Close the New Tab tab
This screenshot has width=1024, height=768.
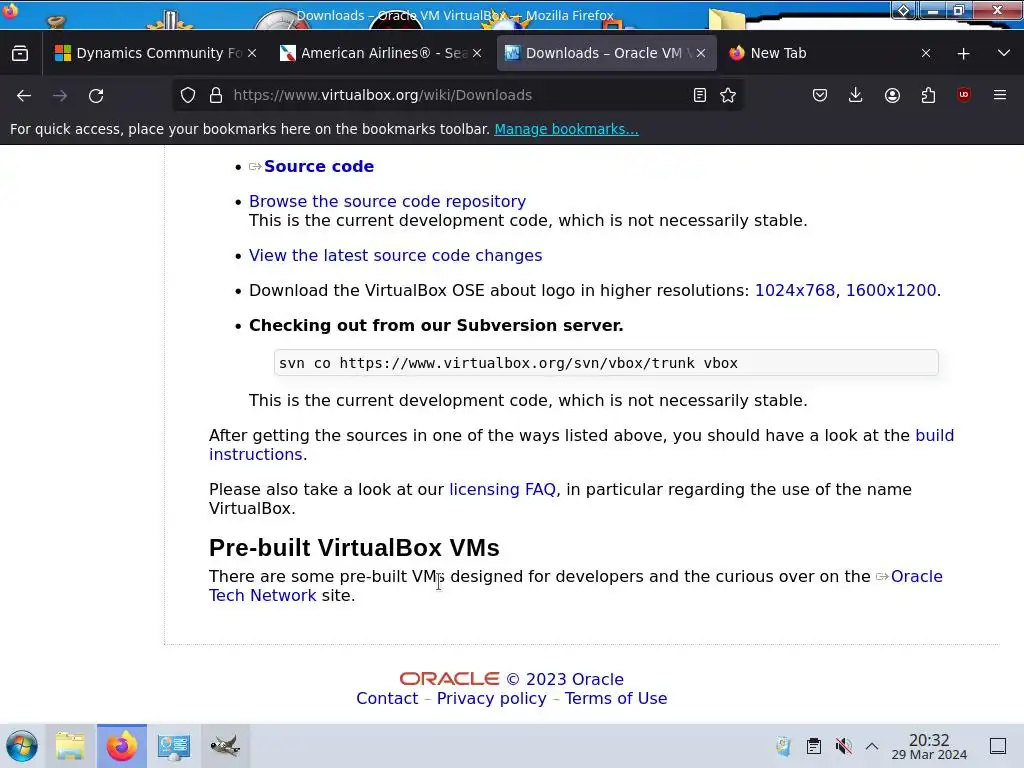pyautogui.click(x=926, y=53)
